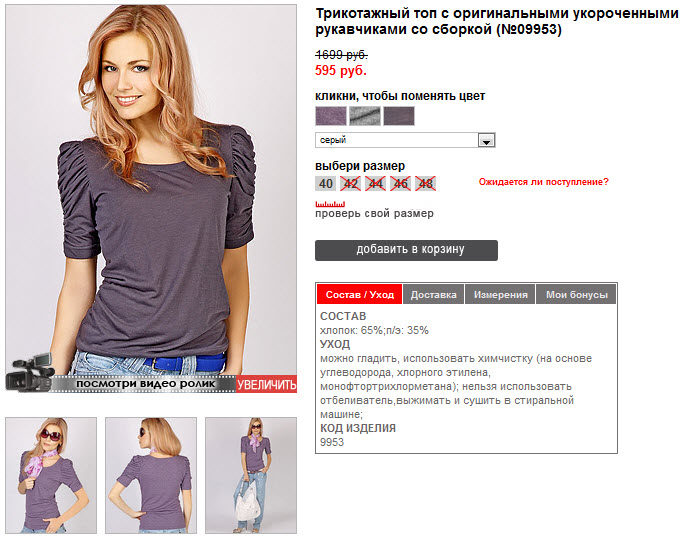This screenshot has height=540, width=682.
Task: Choose crossed-out size 48
Action: 425,183
